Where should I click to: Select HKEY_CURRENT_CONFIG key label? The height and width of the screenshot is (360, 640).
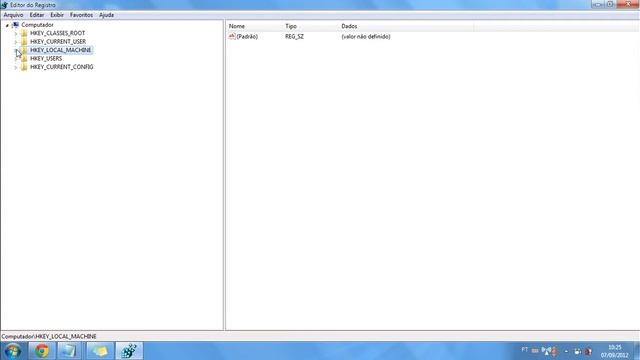(x=62, y=67)
